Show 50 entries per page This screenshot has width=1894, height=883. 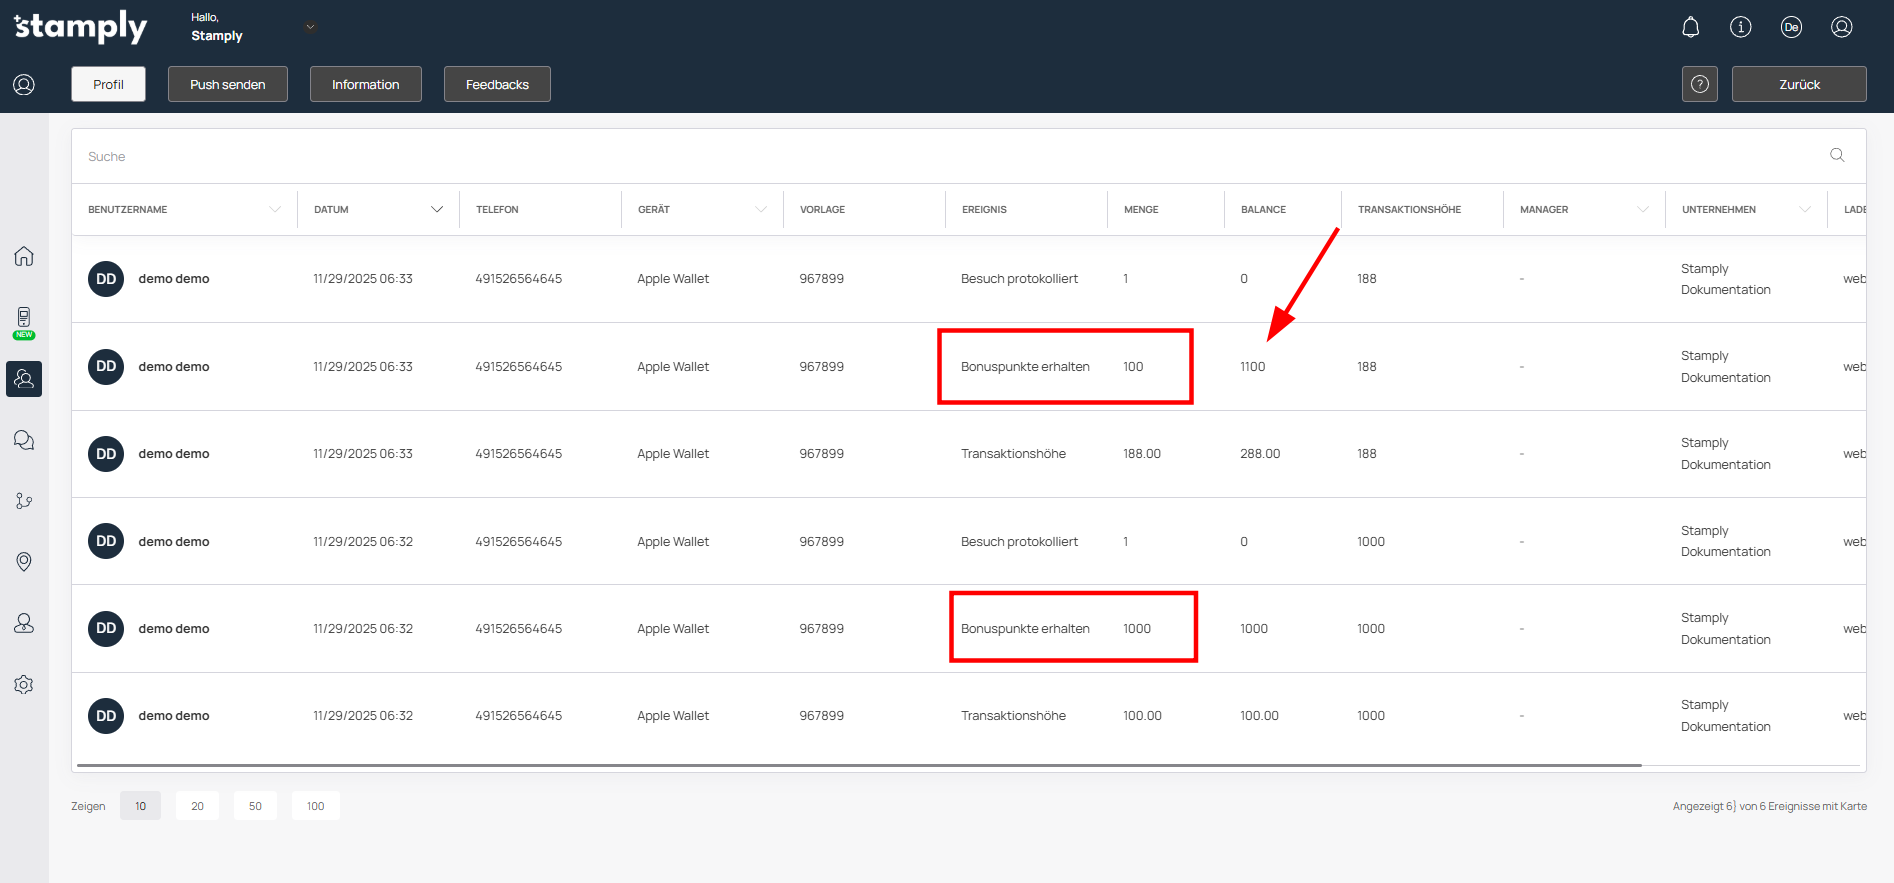255,806
